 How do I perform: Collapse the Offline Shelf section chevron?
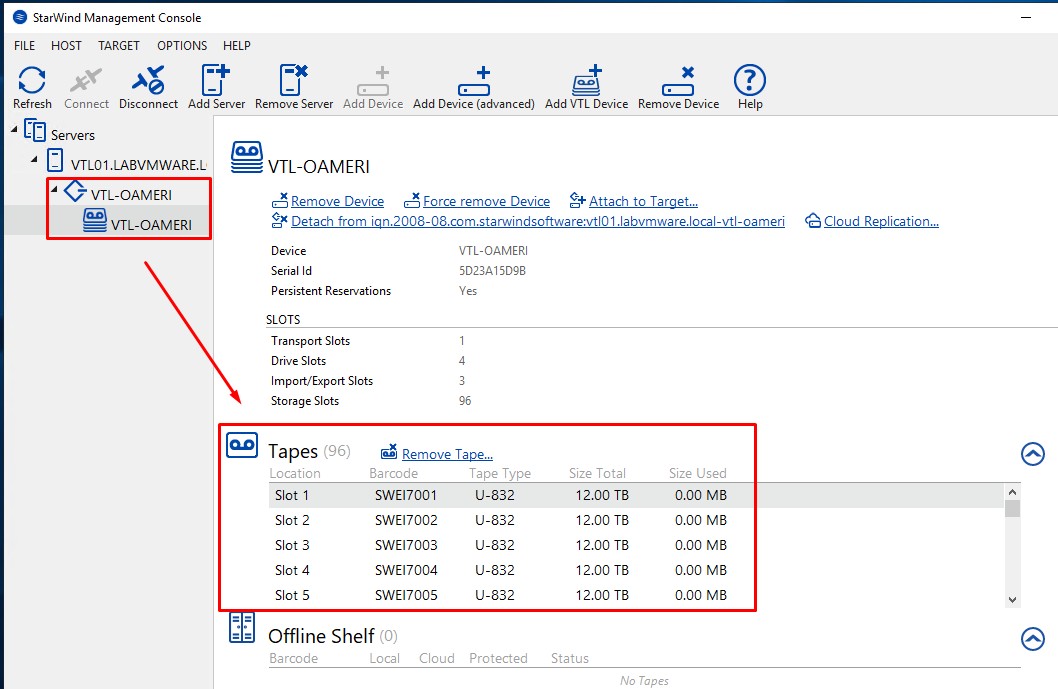tap(1033, 638)
